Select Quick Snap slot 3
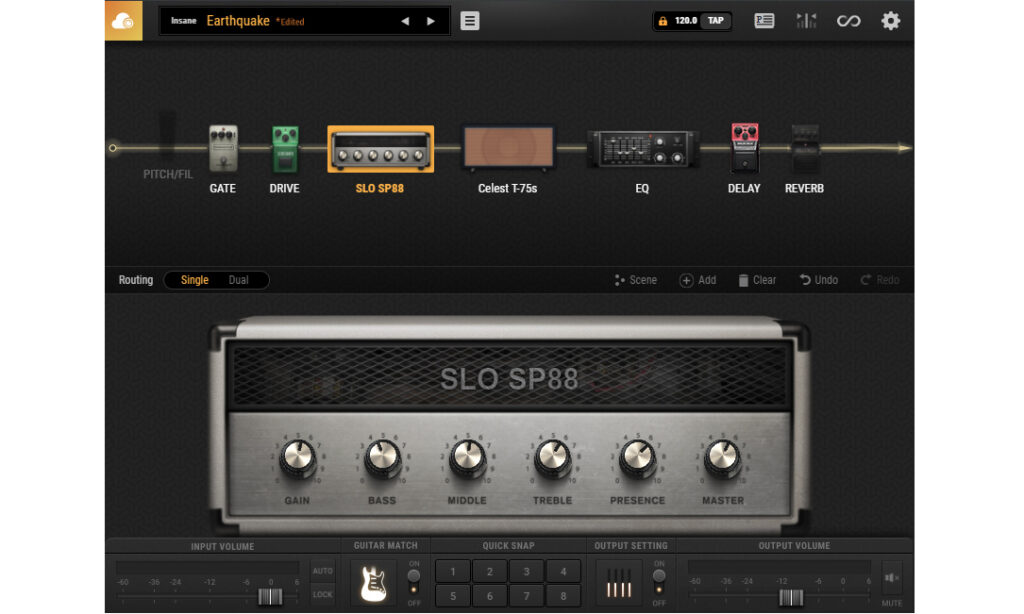The image size is (1024, 614). coord(526,572)
